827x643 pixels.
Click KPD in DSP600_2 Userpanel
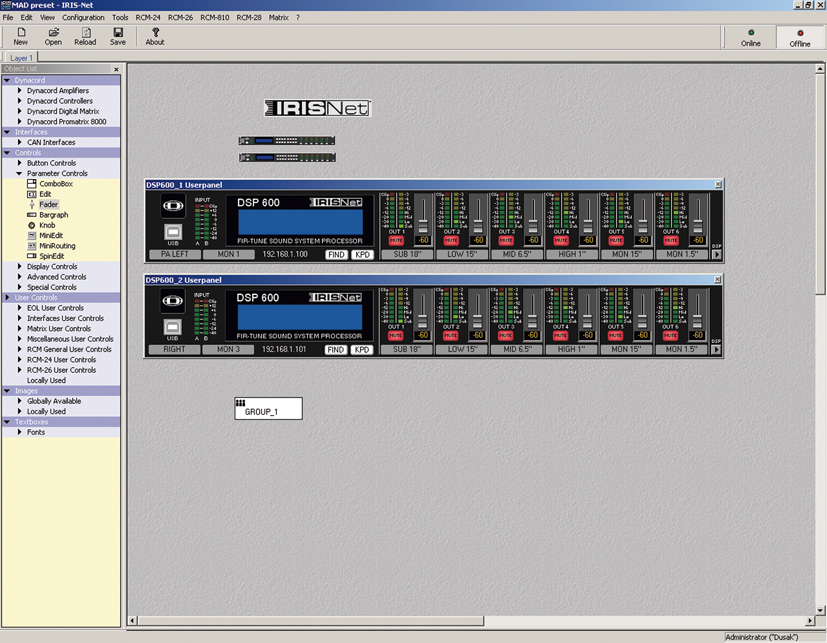[362, 350]
